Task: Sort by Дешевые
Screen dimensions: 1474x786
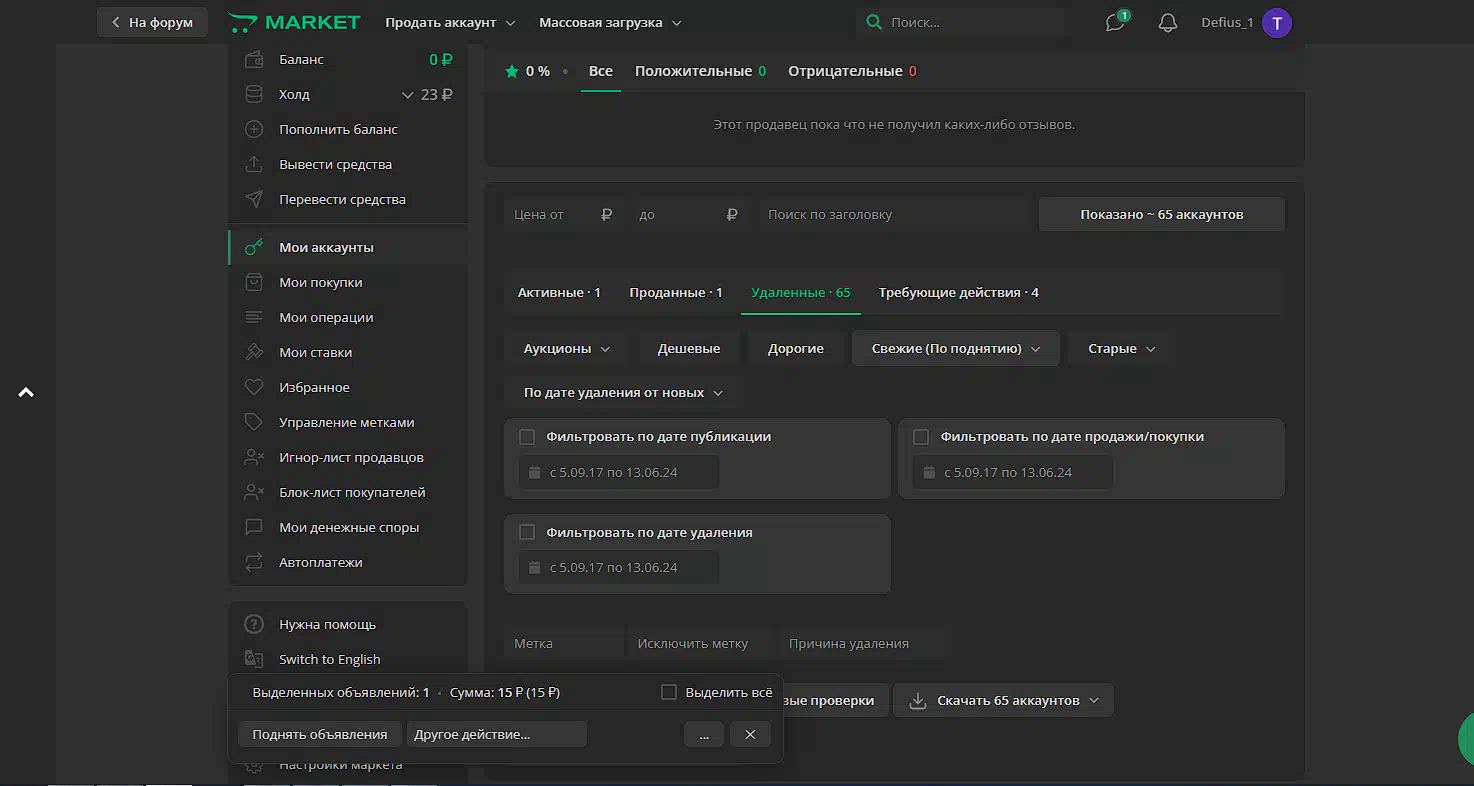Action: tap(689, 348)
